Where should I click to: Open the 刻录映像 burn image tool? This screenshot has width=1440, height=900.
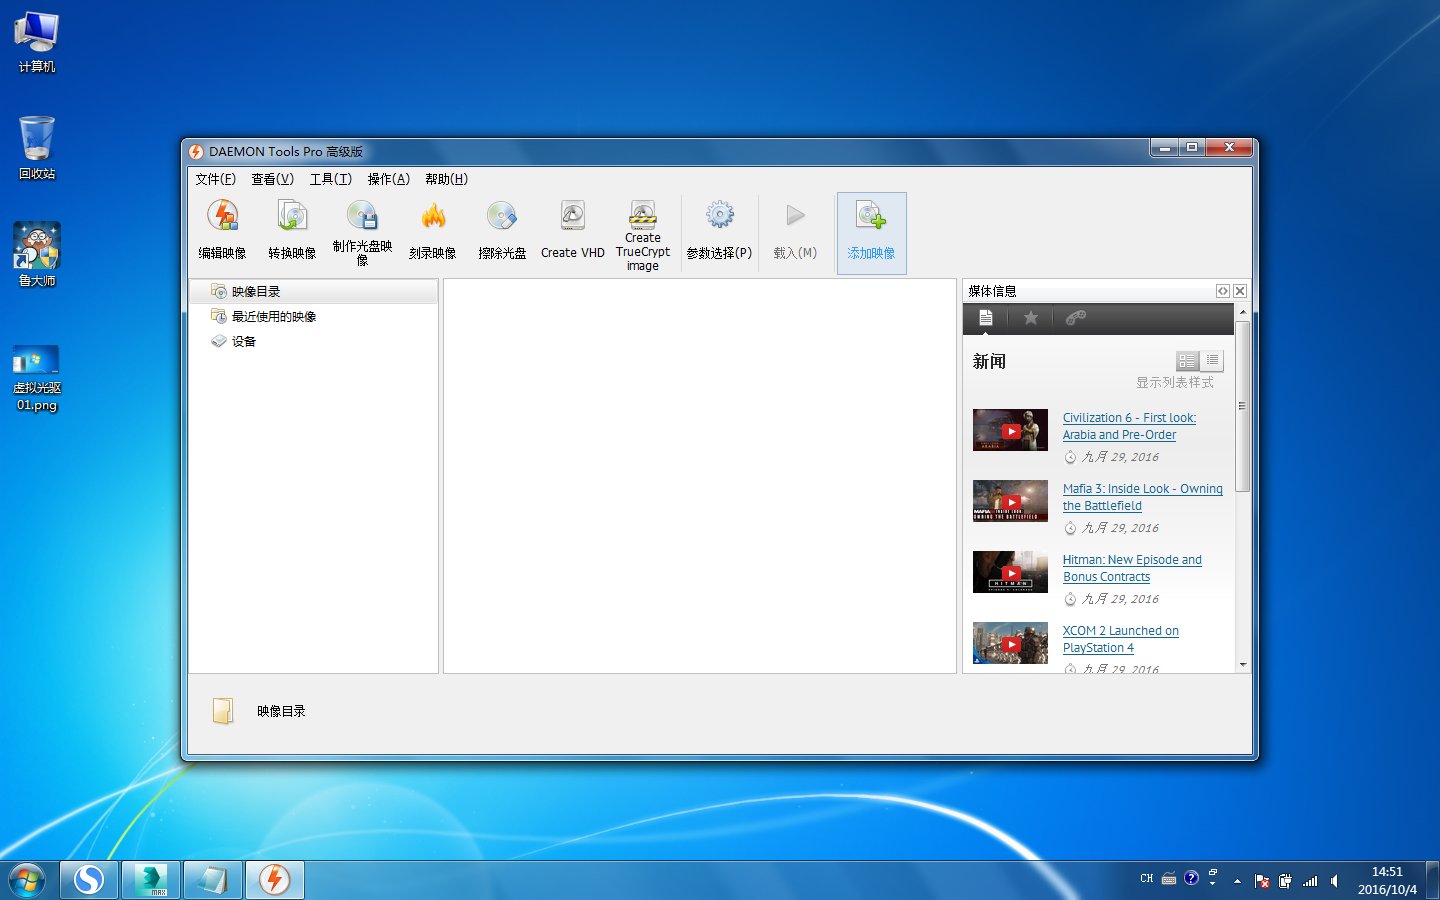tap(433, 228)
